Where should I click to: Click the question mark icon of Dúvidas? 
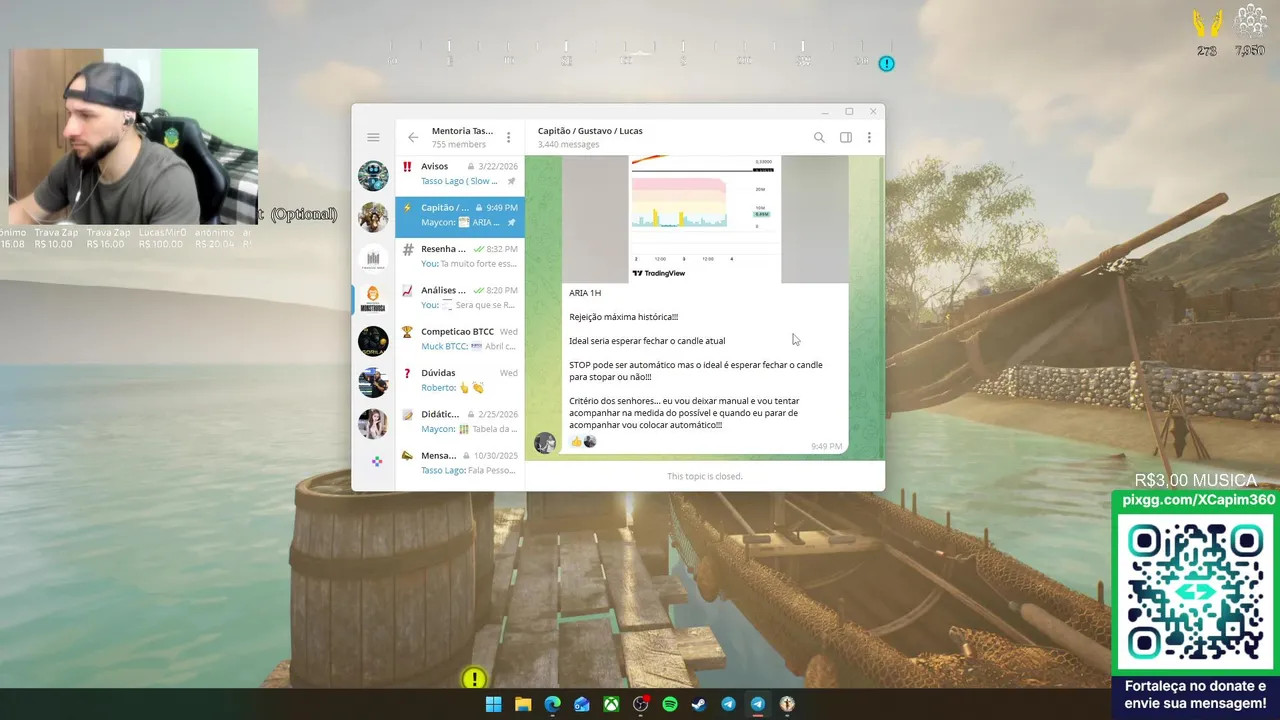click(x=407, y=373)
